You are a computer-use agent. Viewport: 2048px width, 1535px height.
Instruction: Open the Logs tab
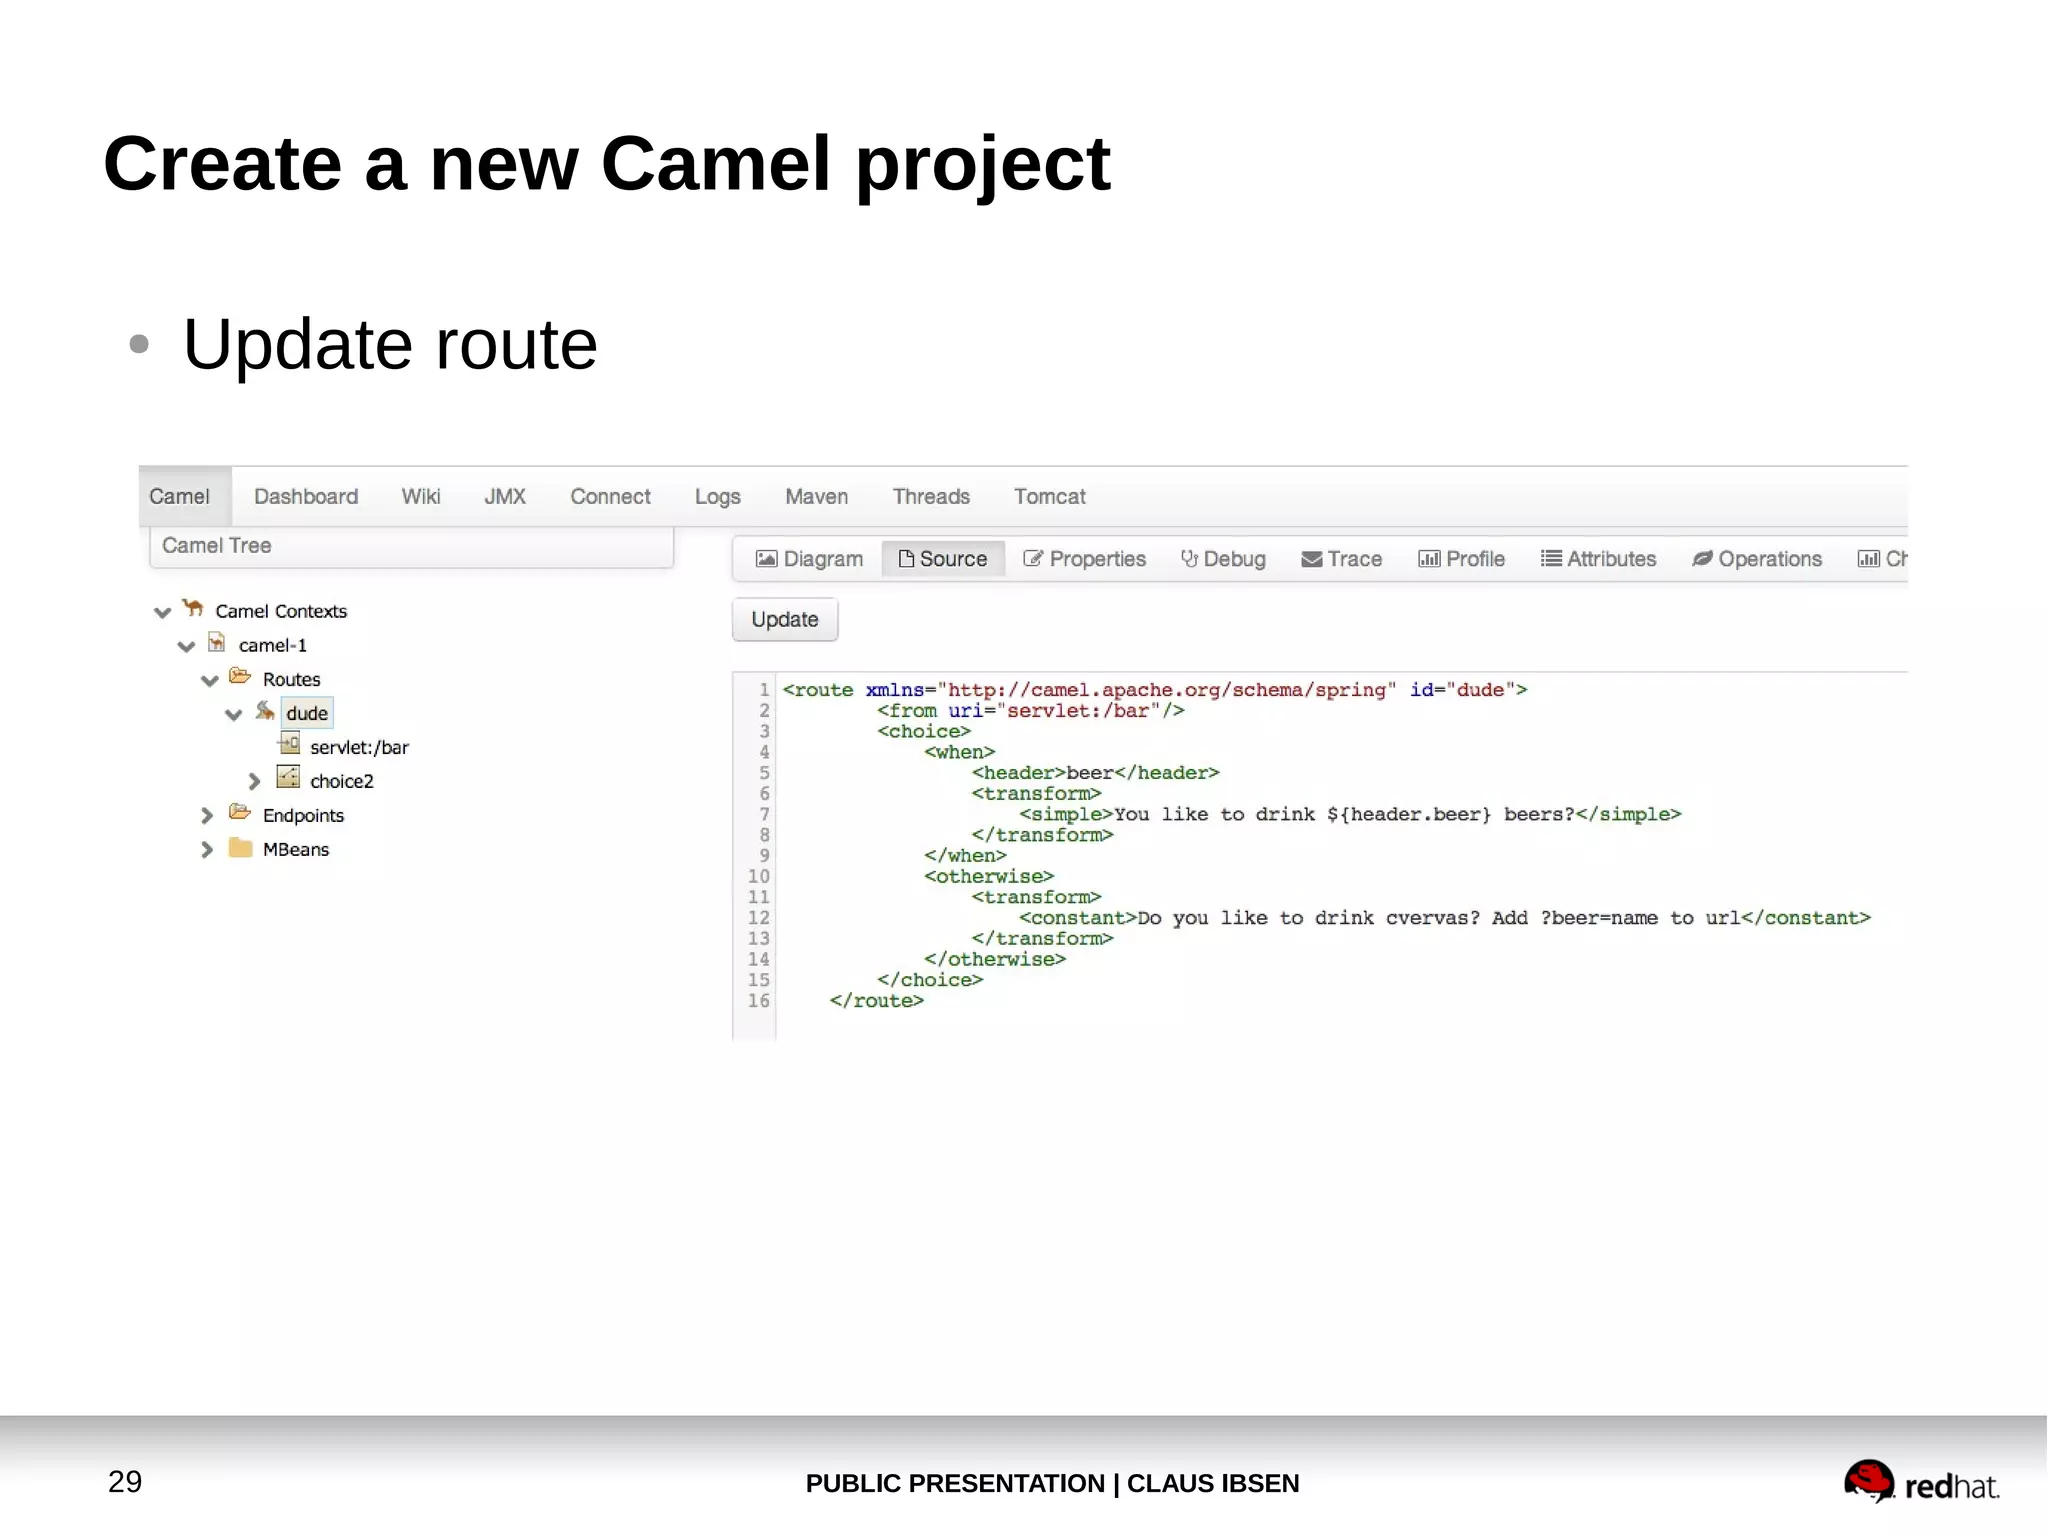(718, 497)
